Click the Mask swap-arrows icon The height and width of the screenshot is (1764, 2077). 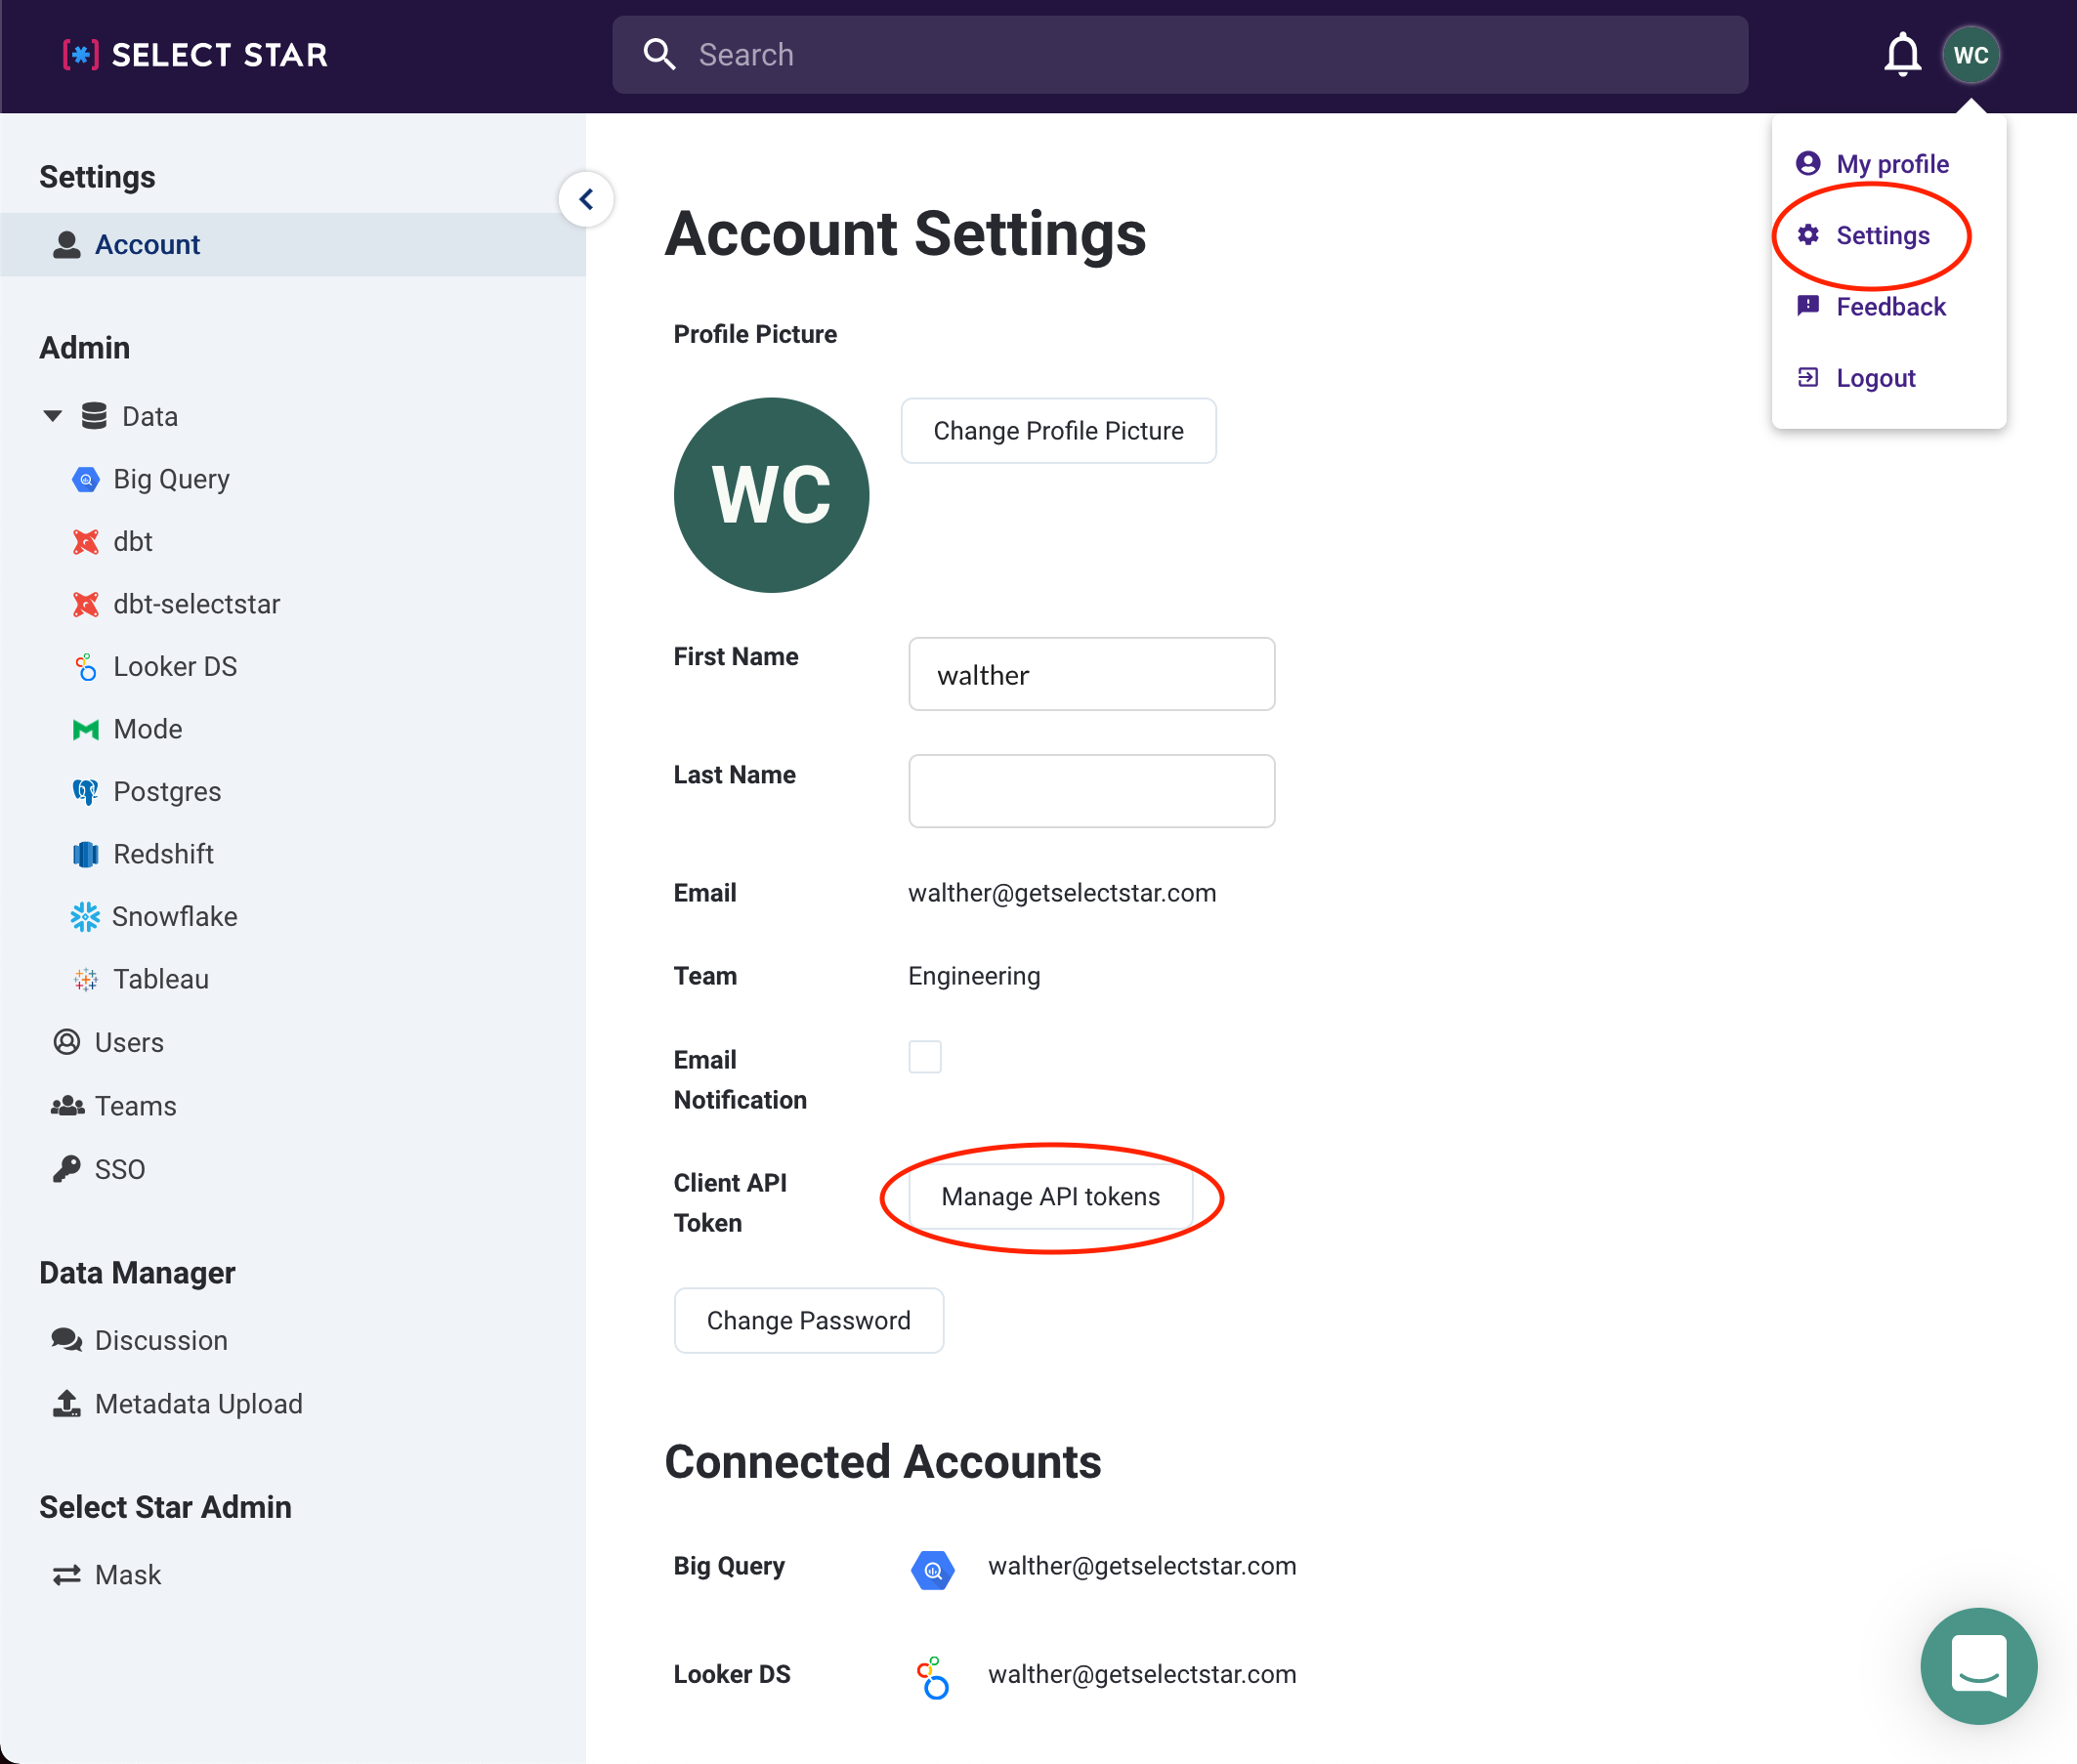point(67,1575)
